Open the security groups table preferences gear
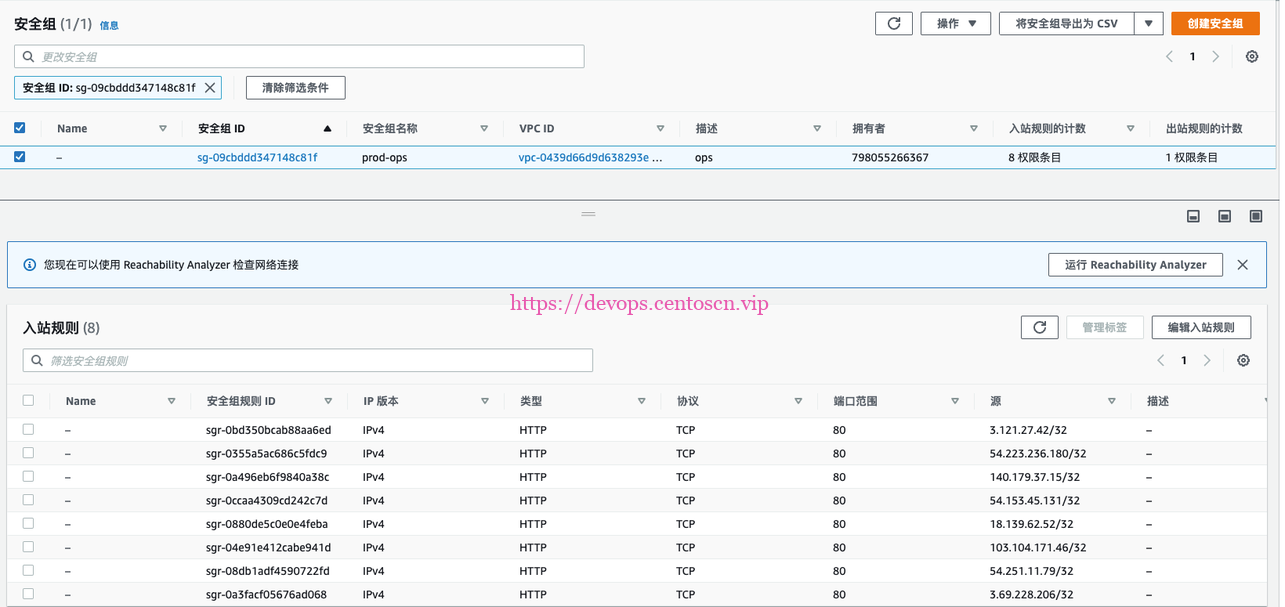 click(1252, 57)
